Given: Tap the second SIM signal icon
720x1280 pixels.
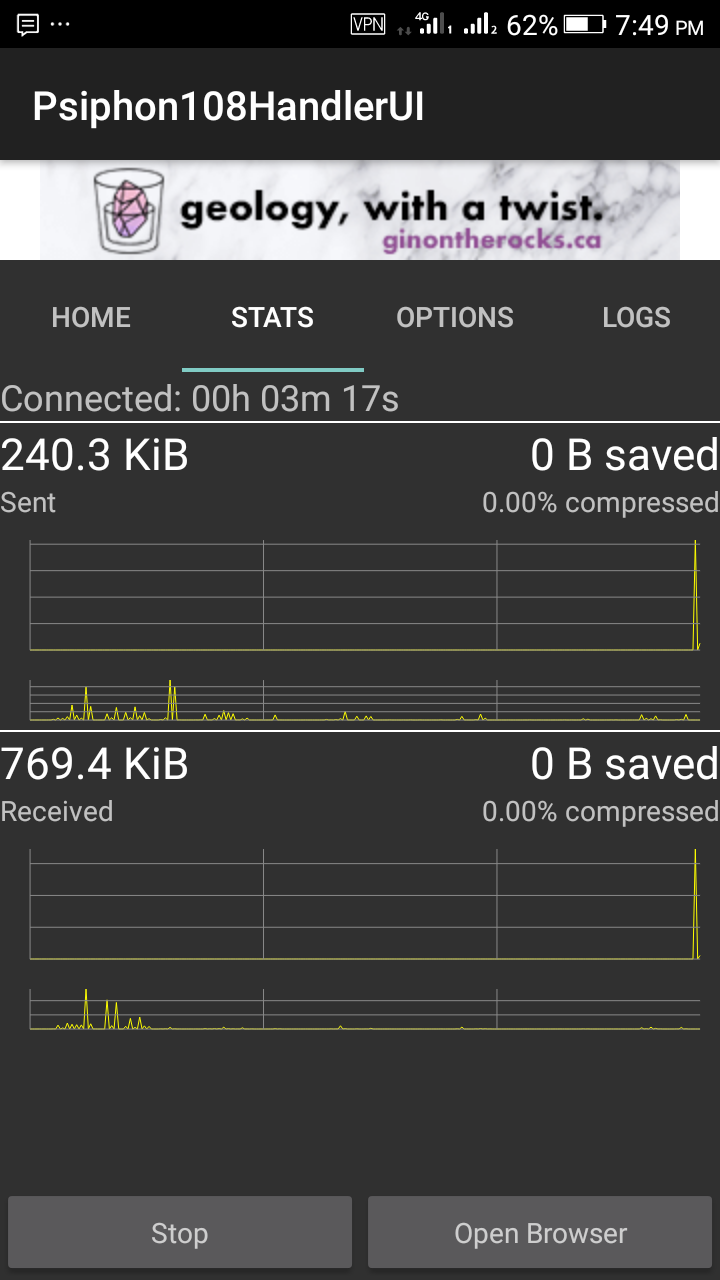Looking at the screenshot, I should (480, 24).
